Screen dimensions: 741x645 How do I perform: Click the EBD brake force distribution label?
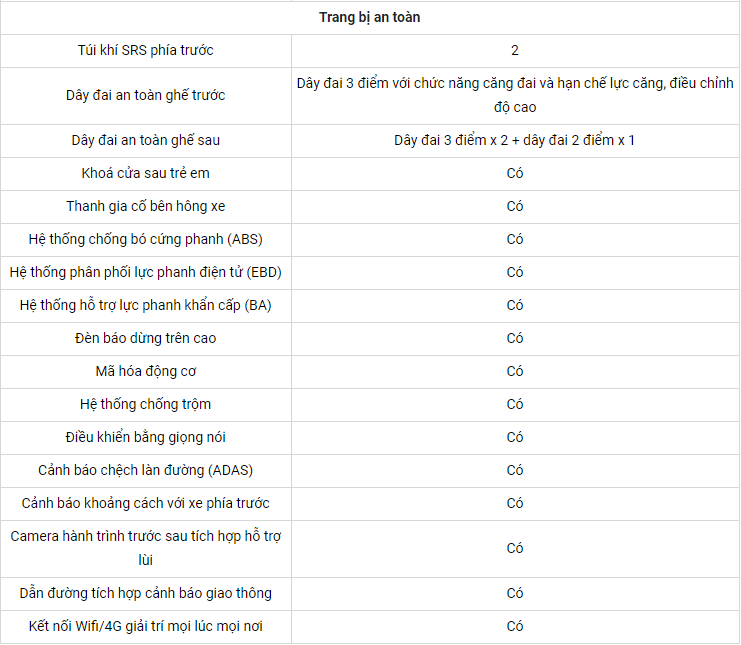coord(146,272)
